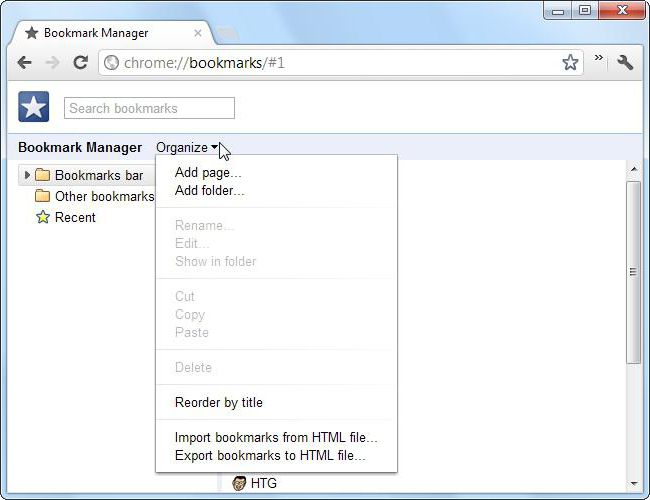This screenshot has height=500, width=650.
Task: Minimize the Chrome window
Action: [x=558, y=11]
